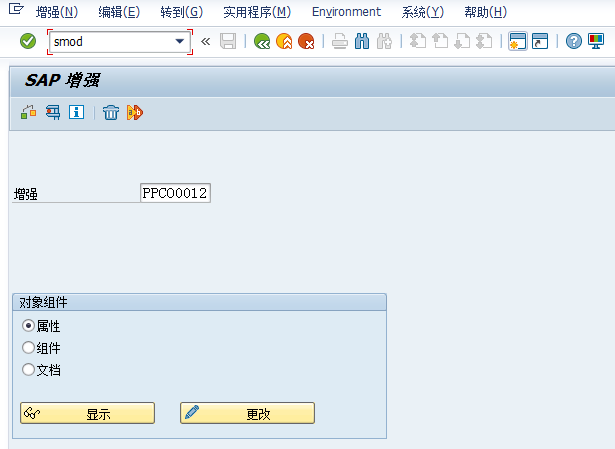The height and width of the screenshot is (449, 615).
Task: Click the green Back icon
Action: 262,41
